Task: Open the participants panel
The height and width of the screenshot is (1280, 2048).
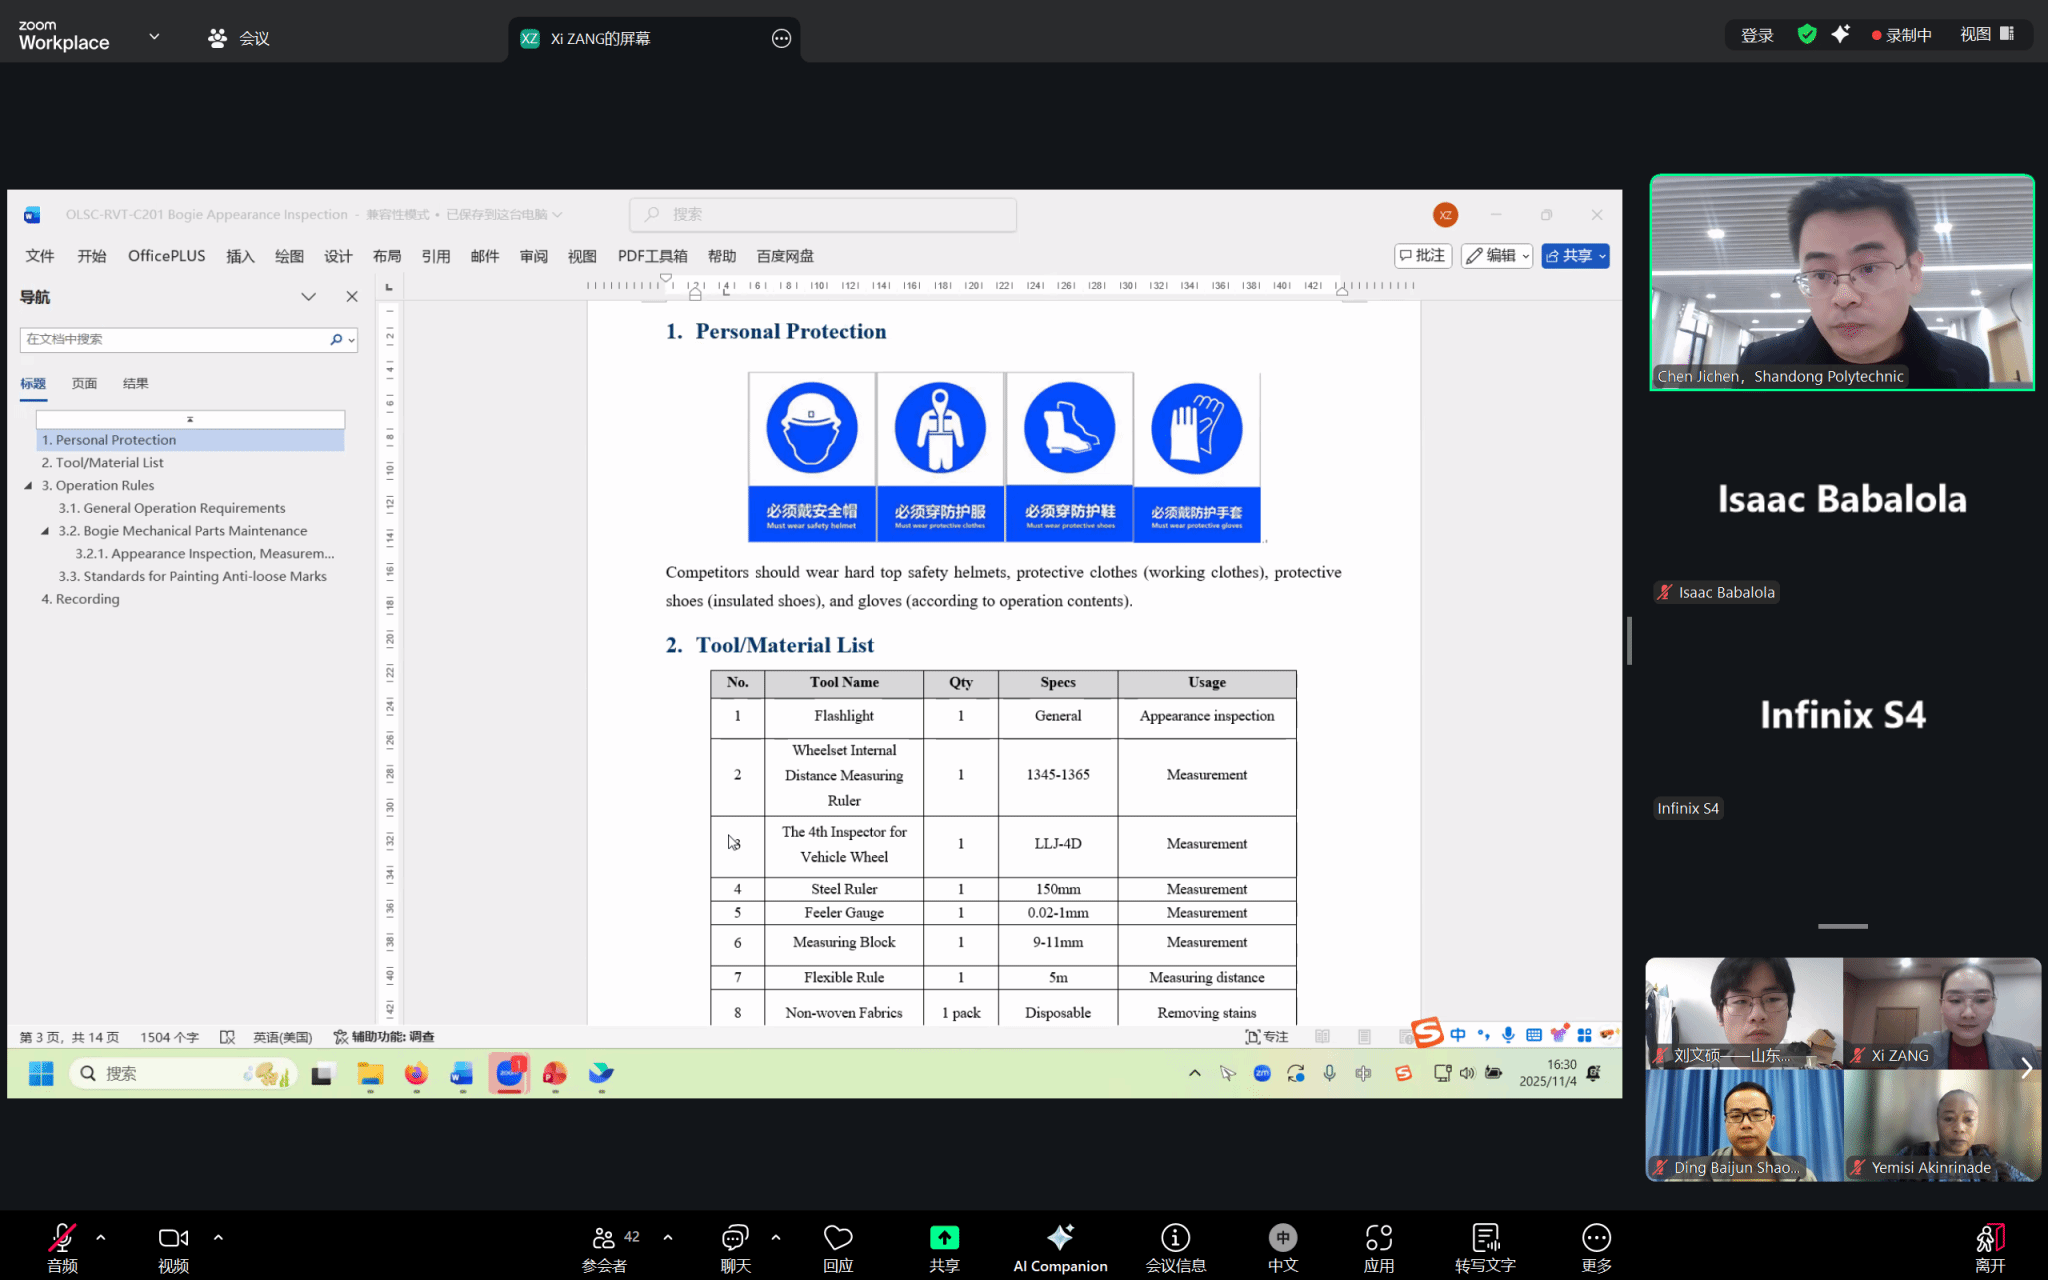Action: pos(604,1238)
